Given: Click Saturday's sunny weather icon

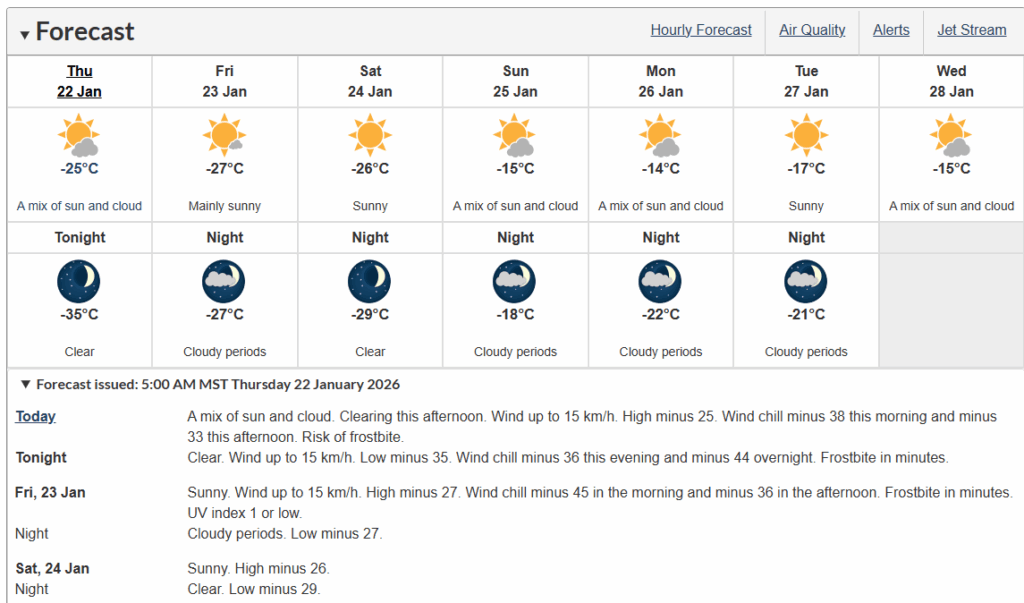Looking at the screenshot, I should tap(370, 135).
